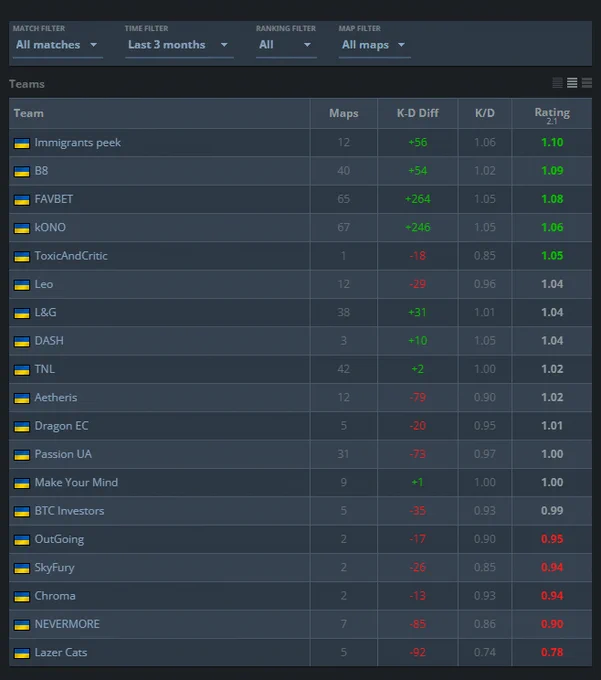Click the -79 K-D Diff for Aetheris
The height and width of the screenshot is (680, 601).
click(x=418, y=397)
